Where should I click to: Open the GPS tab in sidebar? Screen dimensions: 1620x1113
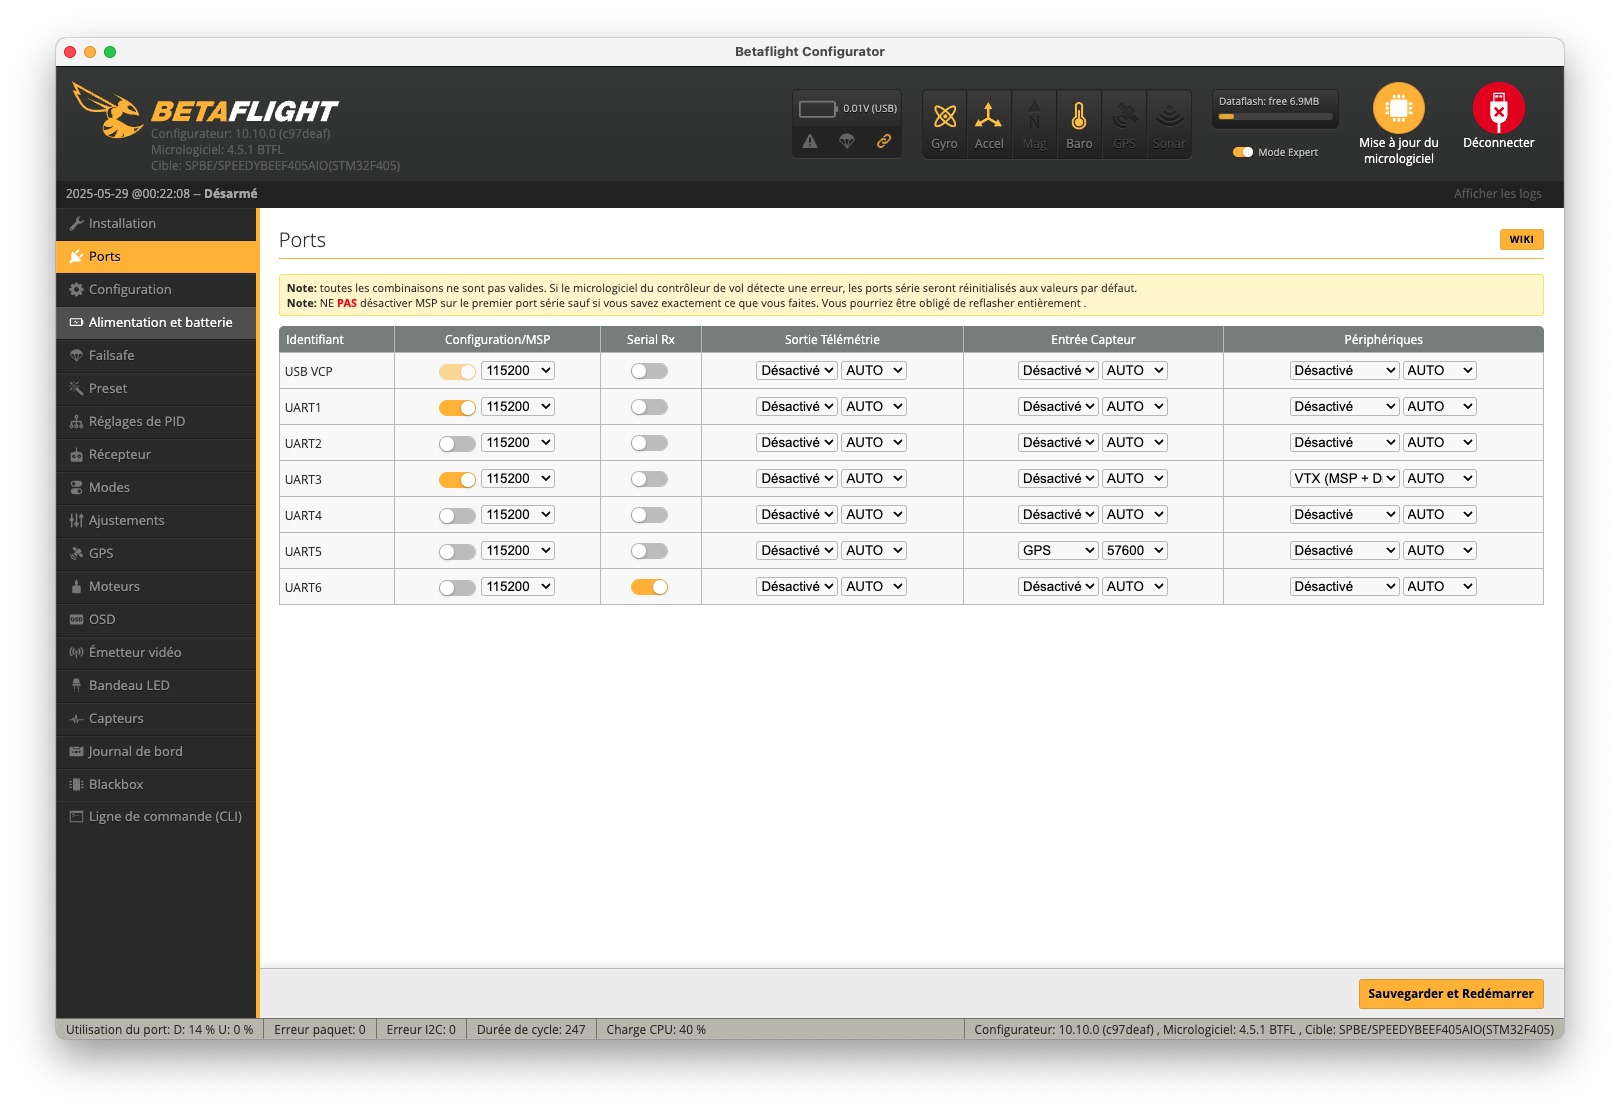point(156,553)
